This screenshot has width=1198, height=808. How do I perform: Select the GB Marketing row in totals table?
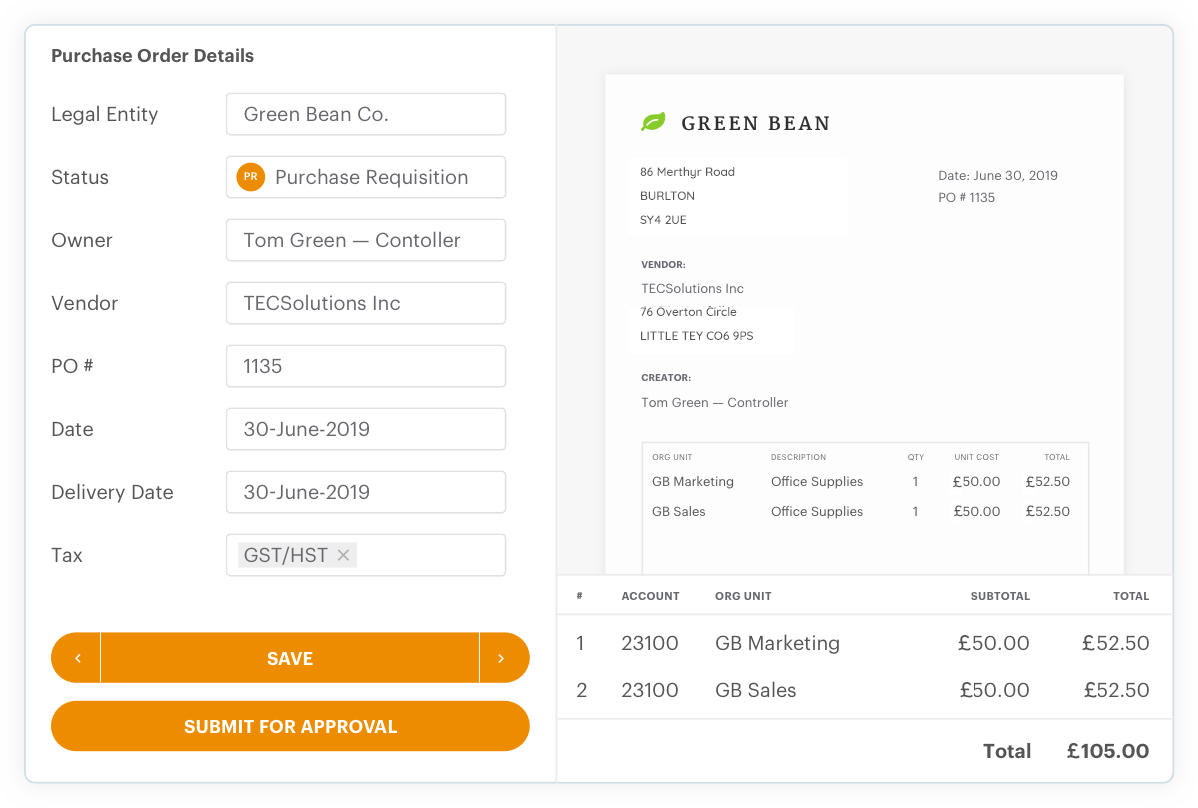[x=777, y=643]
